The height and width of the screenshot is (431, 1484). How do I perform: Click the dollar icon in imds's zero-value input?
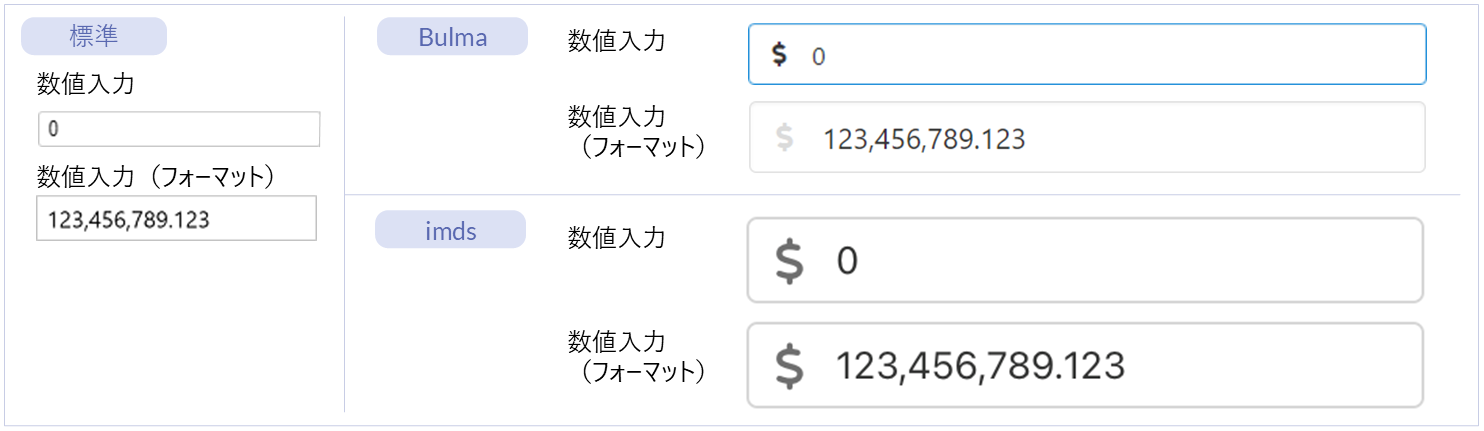click(x=789, y=261)
